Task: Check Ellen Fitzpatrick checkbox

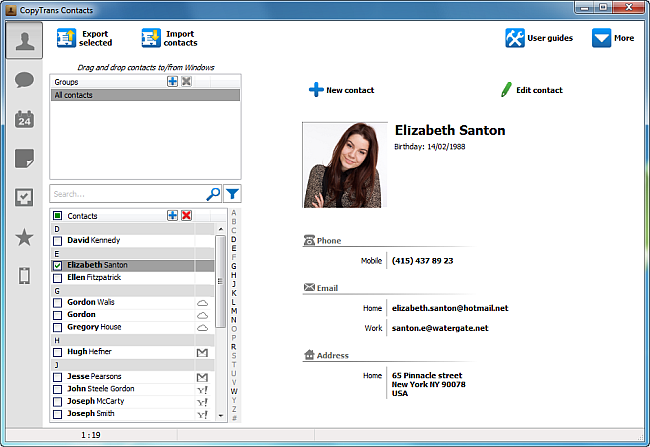Action: [x=58, y=278]
